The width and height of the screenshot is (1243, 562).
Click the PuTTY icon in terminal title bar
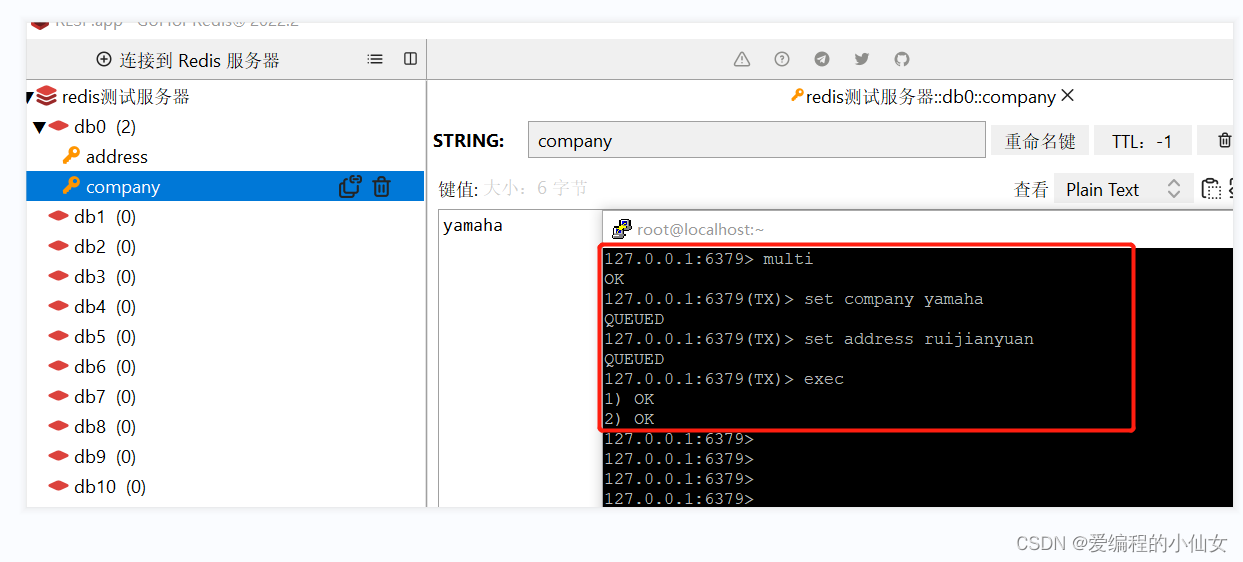tap(622, 229)
